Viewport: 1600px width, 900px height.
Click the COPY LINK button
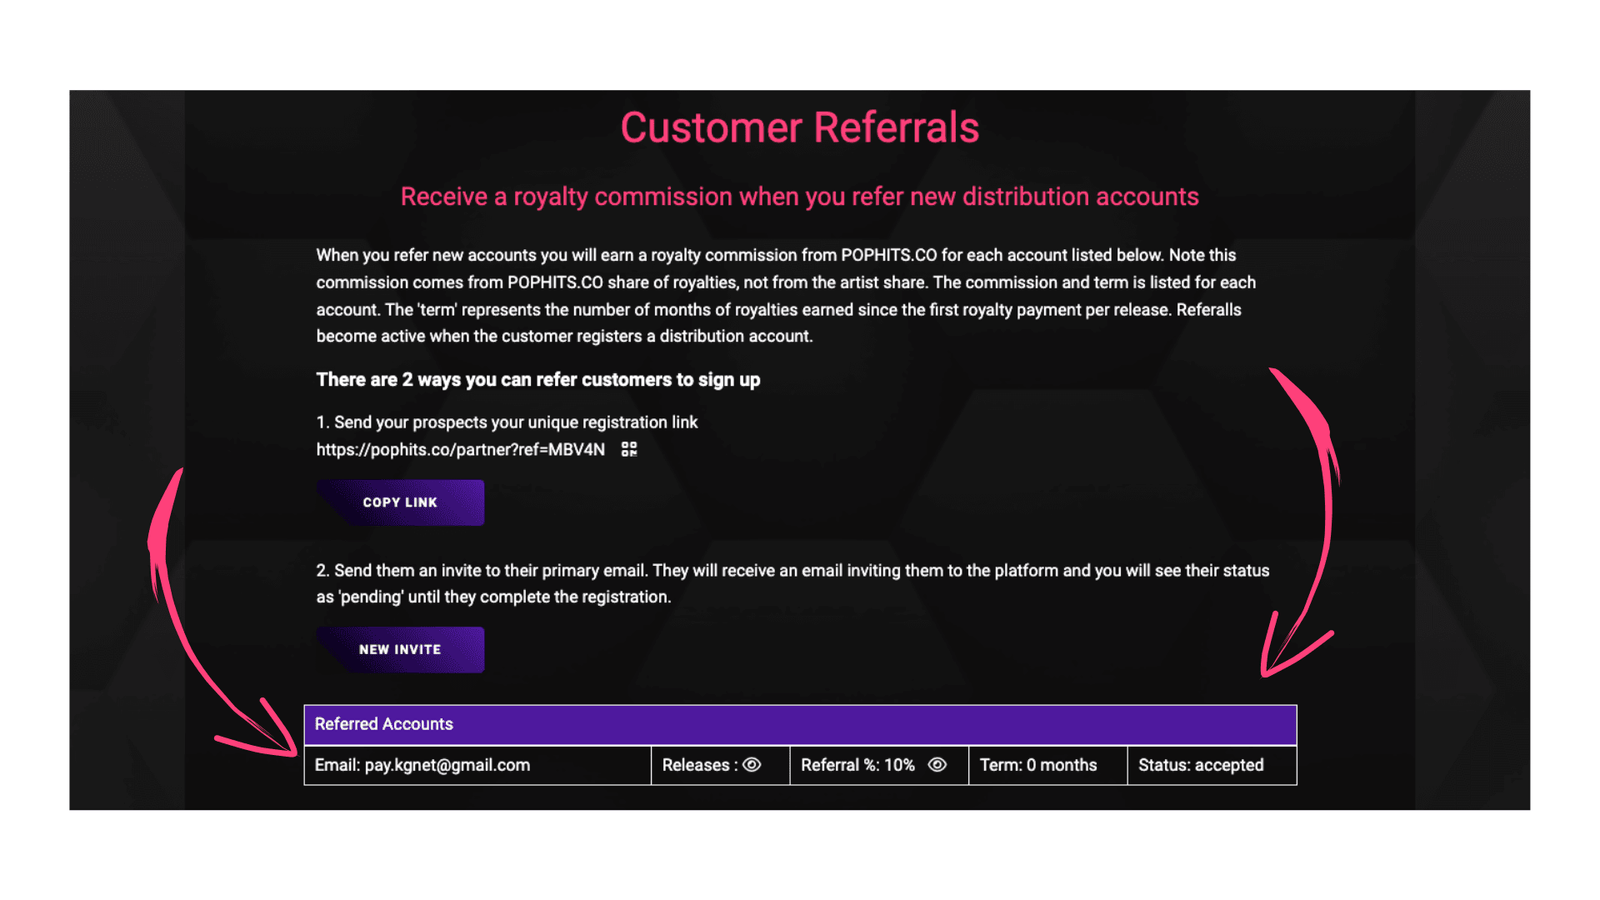coord(400,502)
